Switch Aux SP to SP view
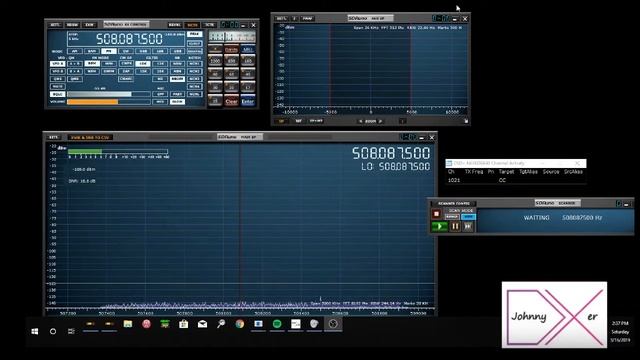Screen dimensions: 640x360 pyautogui.click(x=281, y=121)
